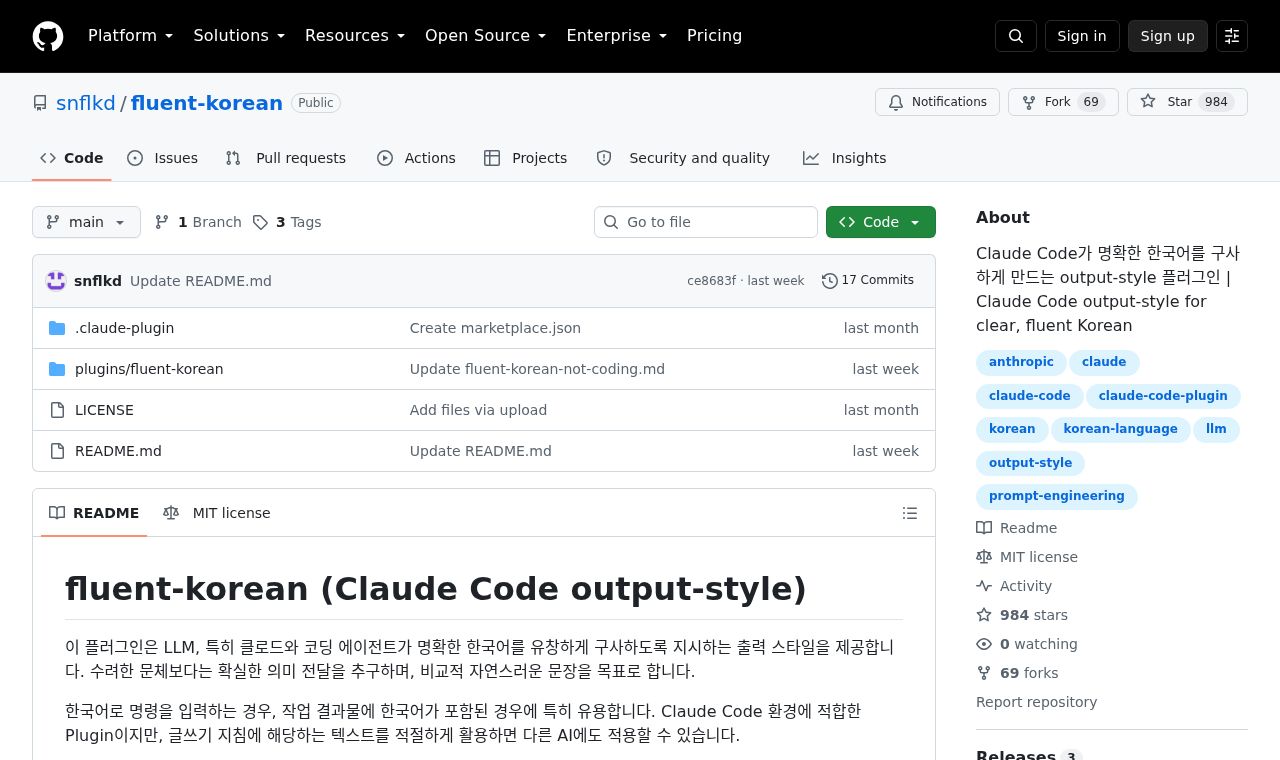Open the 1 Branch link

pos(198,222)
